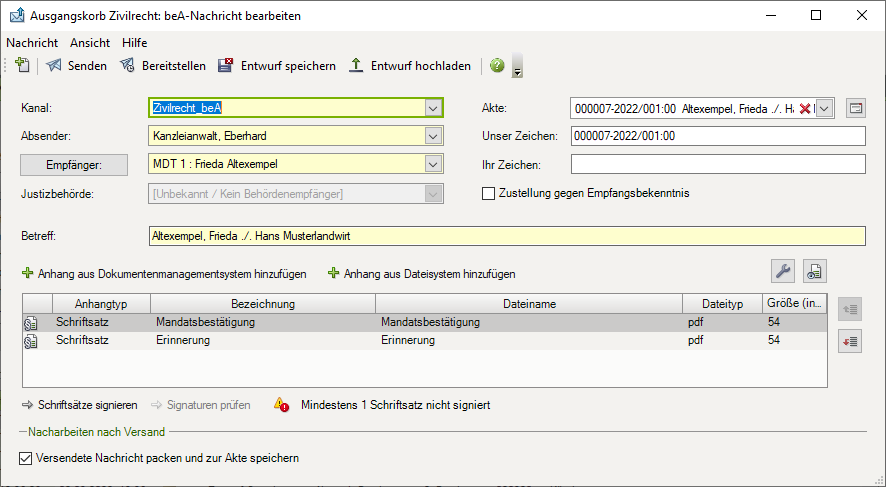Open the Nachricht menu
The width and height of the screenshot is (886, 487).
click(x=32, y=43)
